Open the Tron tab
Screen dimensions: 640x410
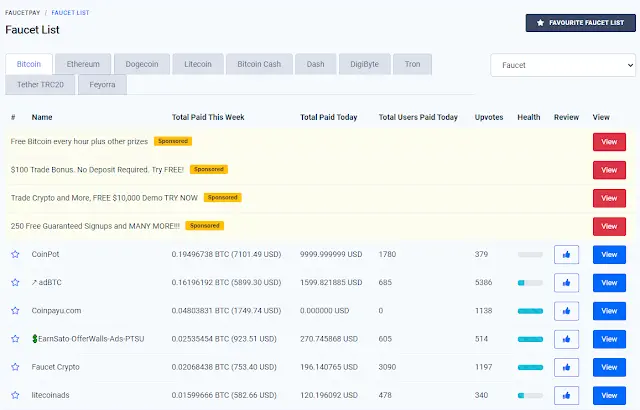click(x=412, y=64)
